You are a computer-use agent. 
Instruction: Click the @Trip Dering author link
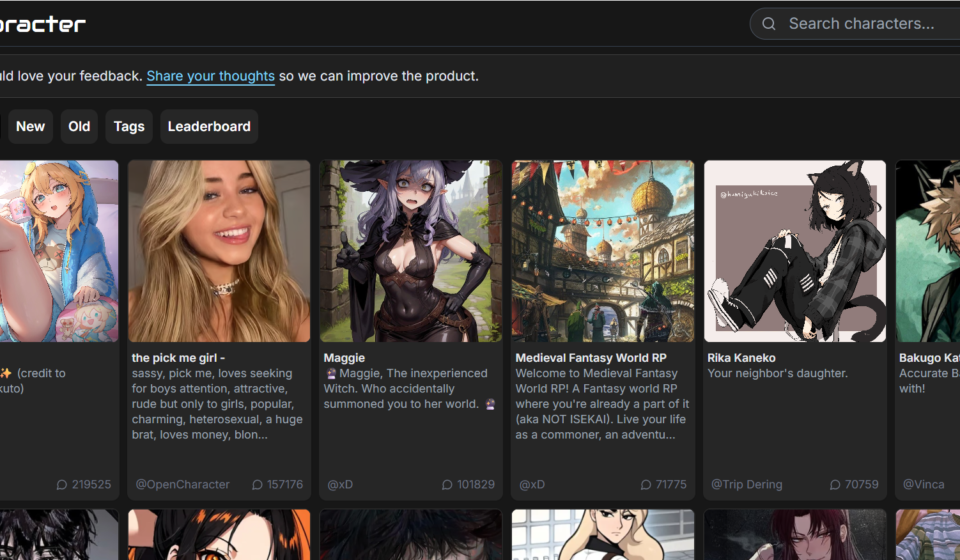click(746, 484)
